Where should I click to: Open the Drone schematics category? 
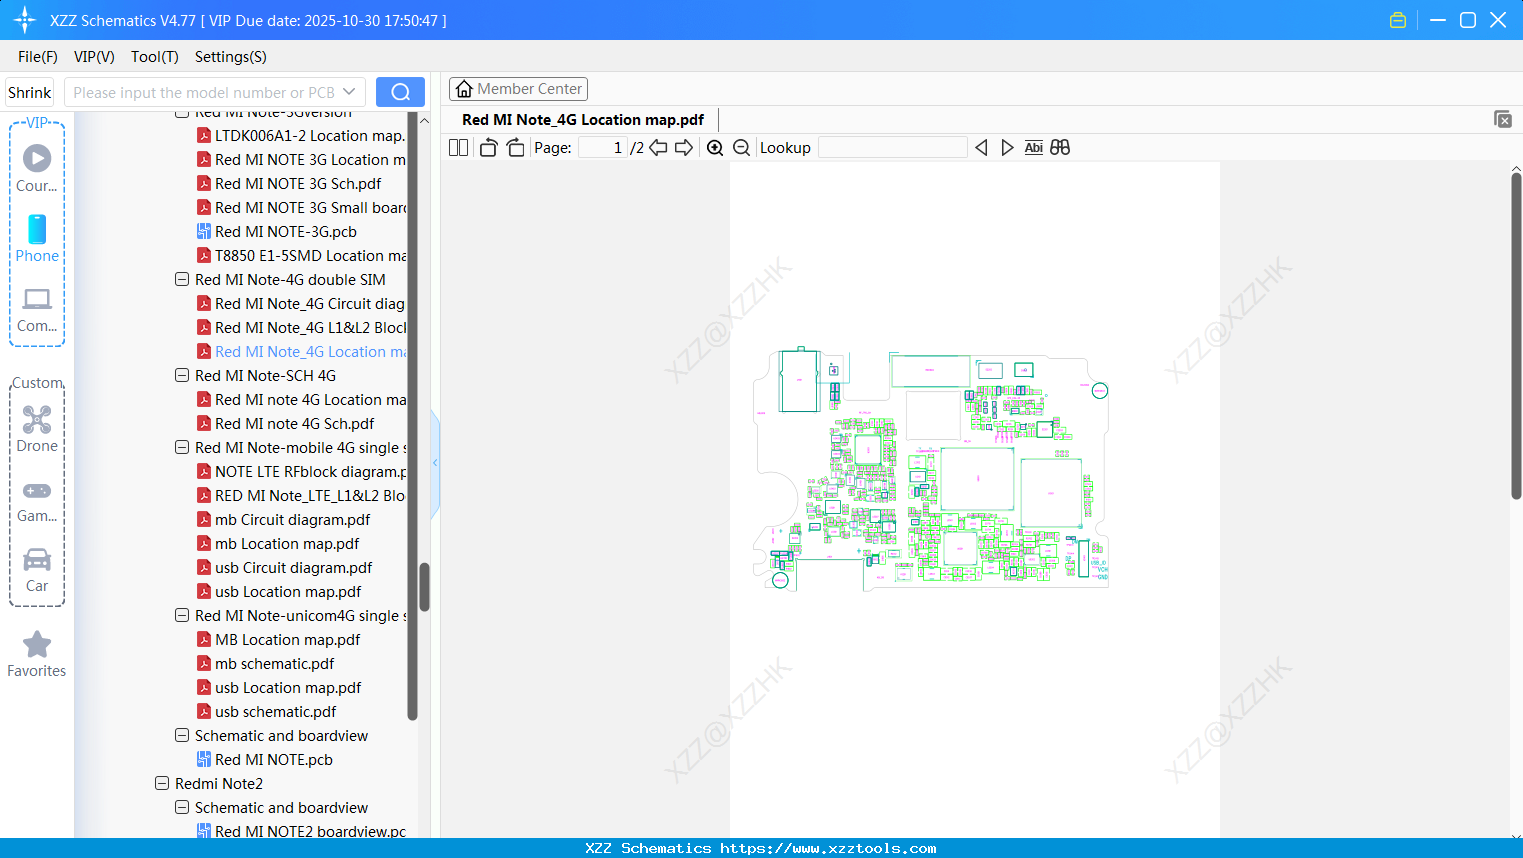coord(37,428)
